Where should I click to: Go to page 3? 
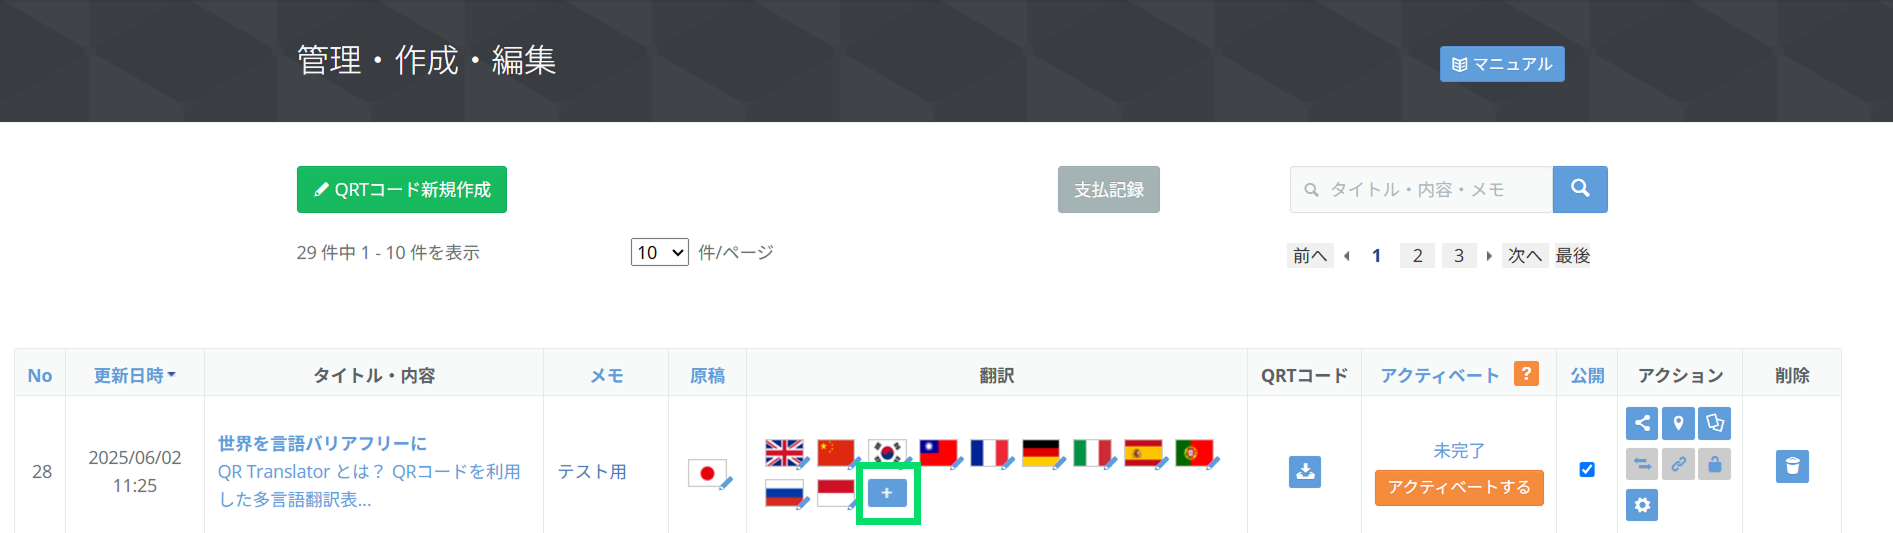tap(1459, 255)
